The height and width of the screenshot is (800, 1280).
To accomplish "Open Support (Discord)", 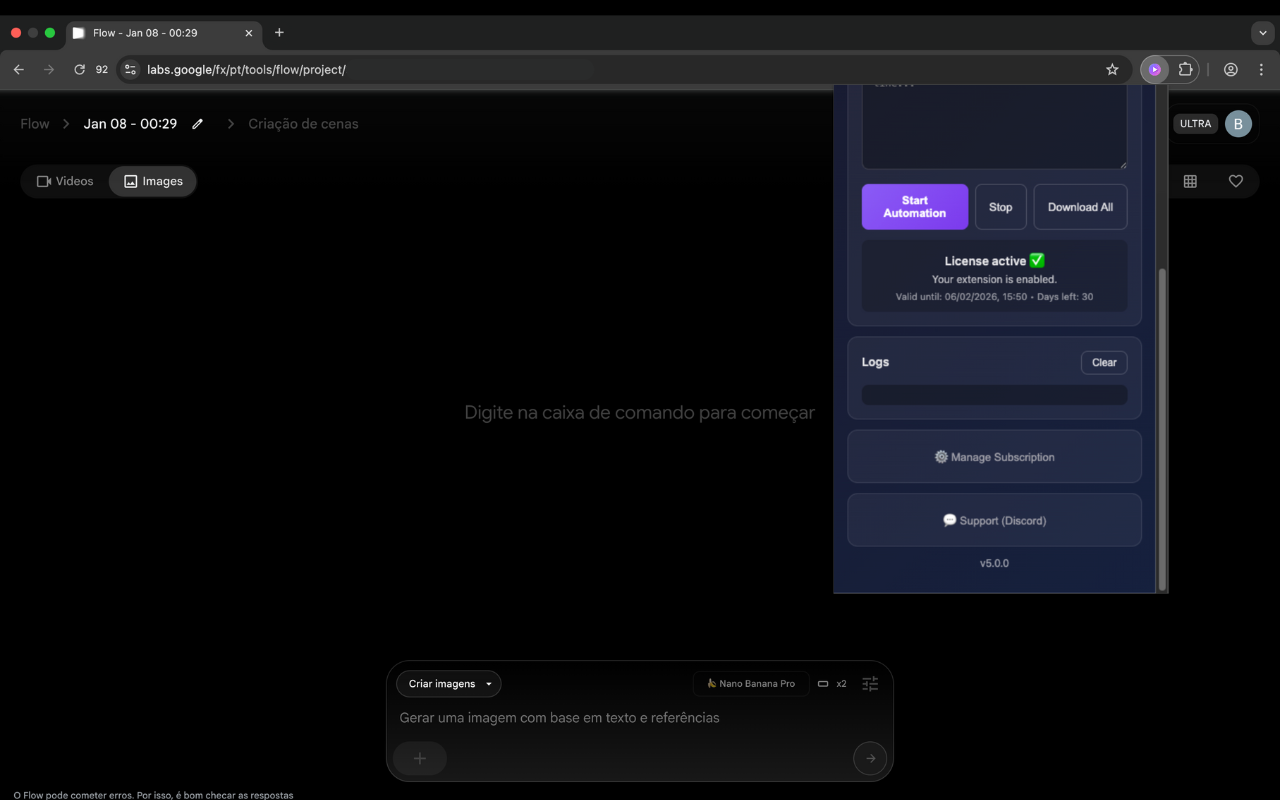I will click(x=995, y=520).
